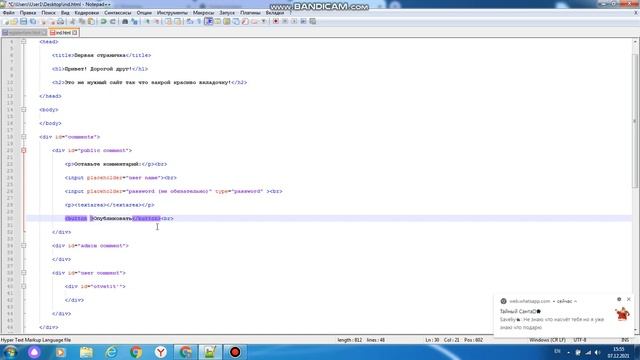640x360 pixels.
Task: Collapse the red fold marker at line 20
Action: (x=24, y=151)
